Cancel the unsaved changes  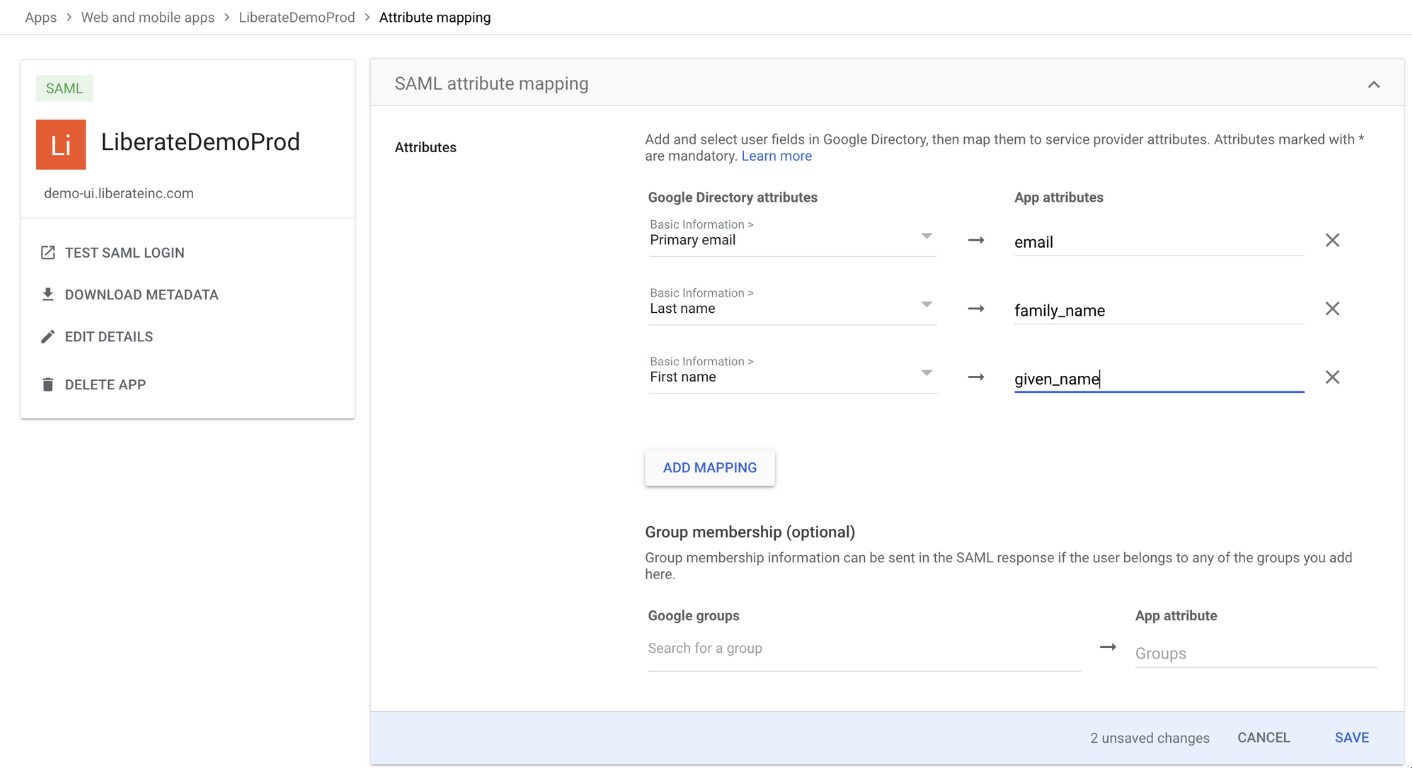point(1264,738)
